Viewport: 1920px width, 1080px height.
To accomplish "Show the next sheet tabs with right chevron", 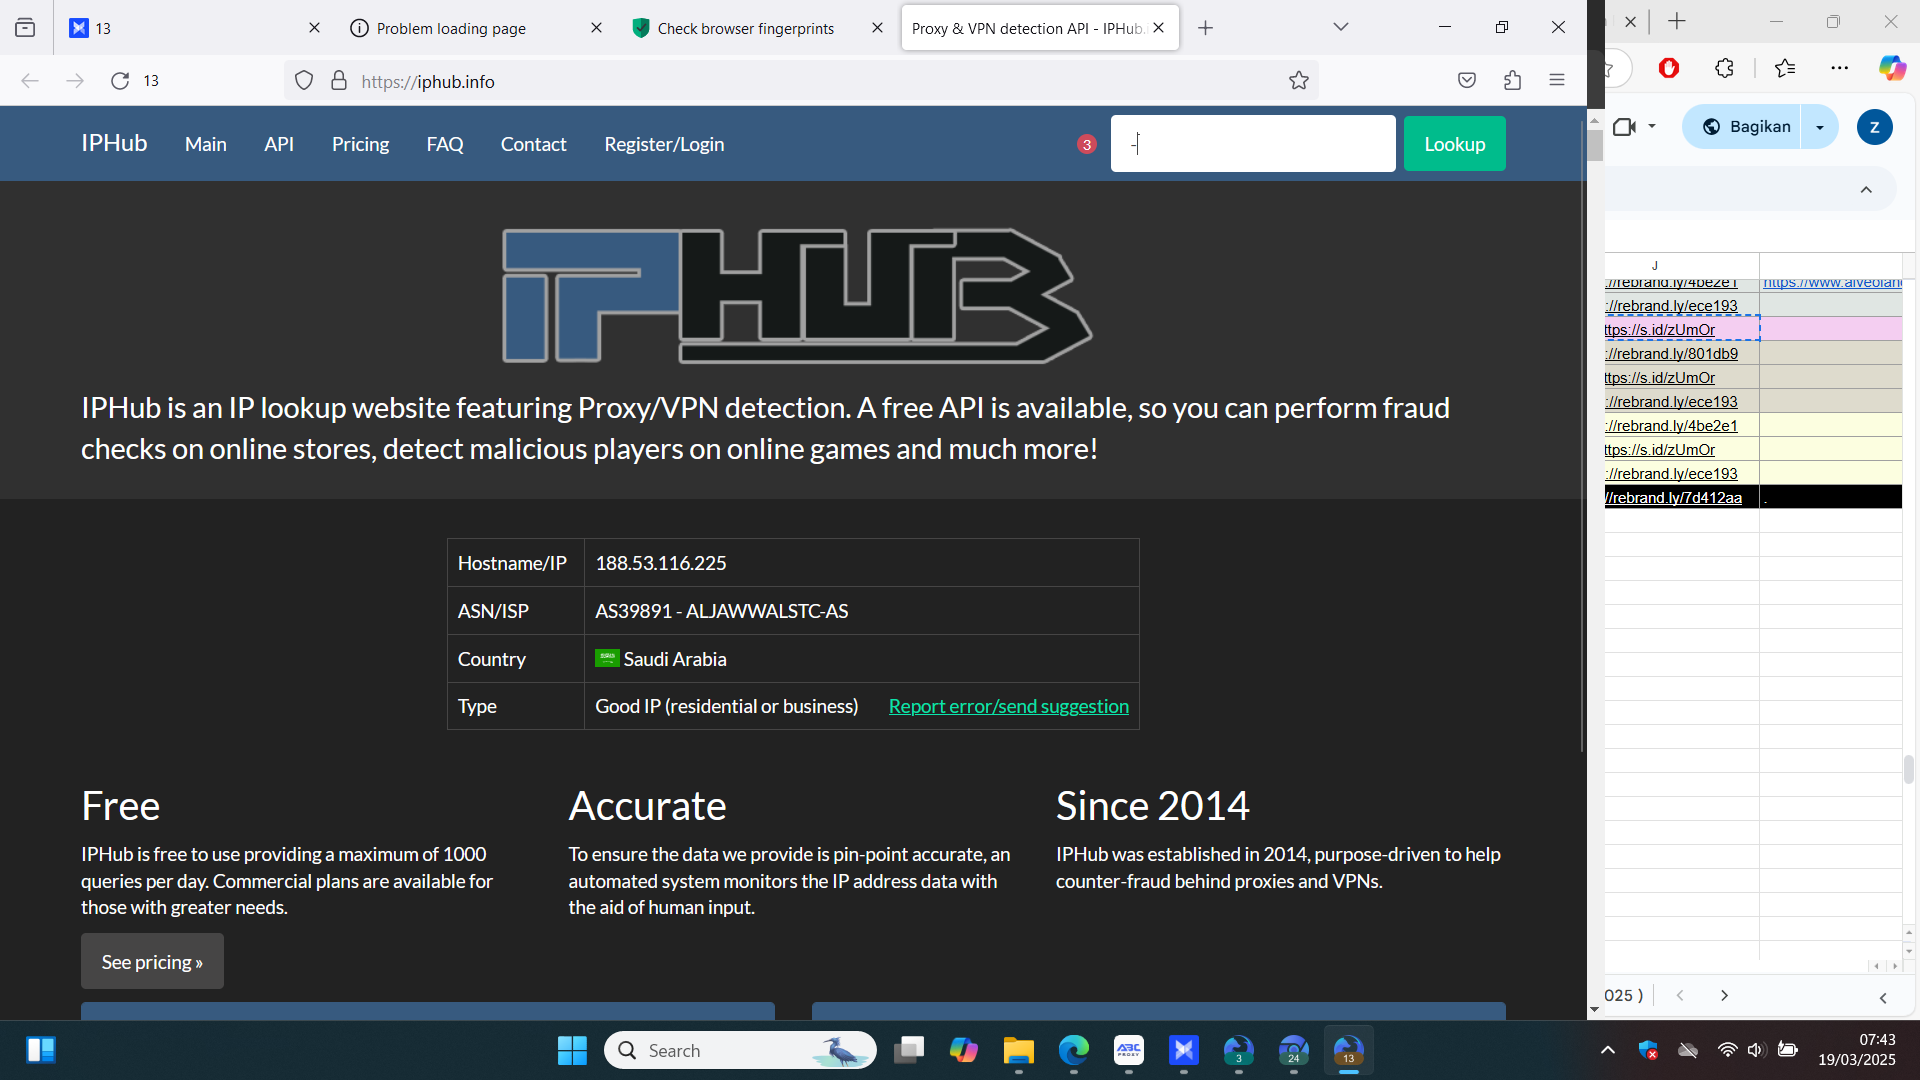I will pyautogui.click(x=1724, y=996).
